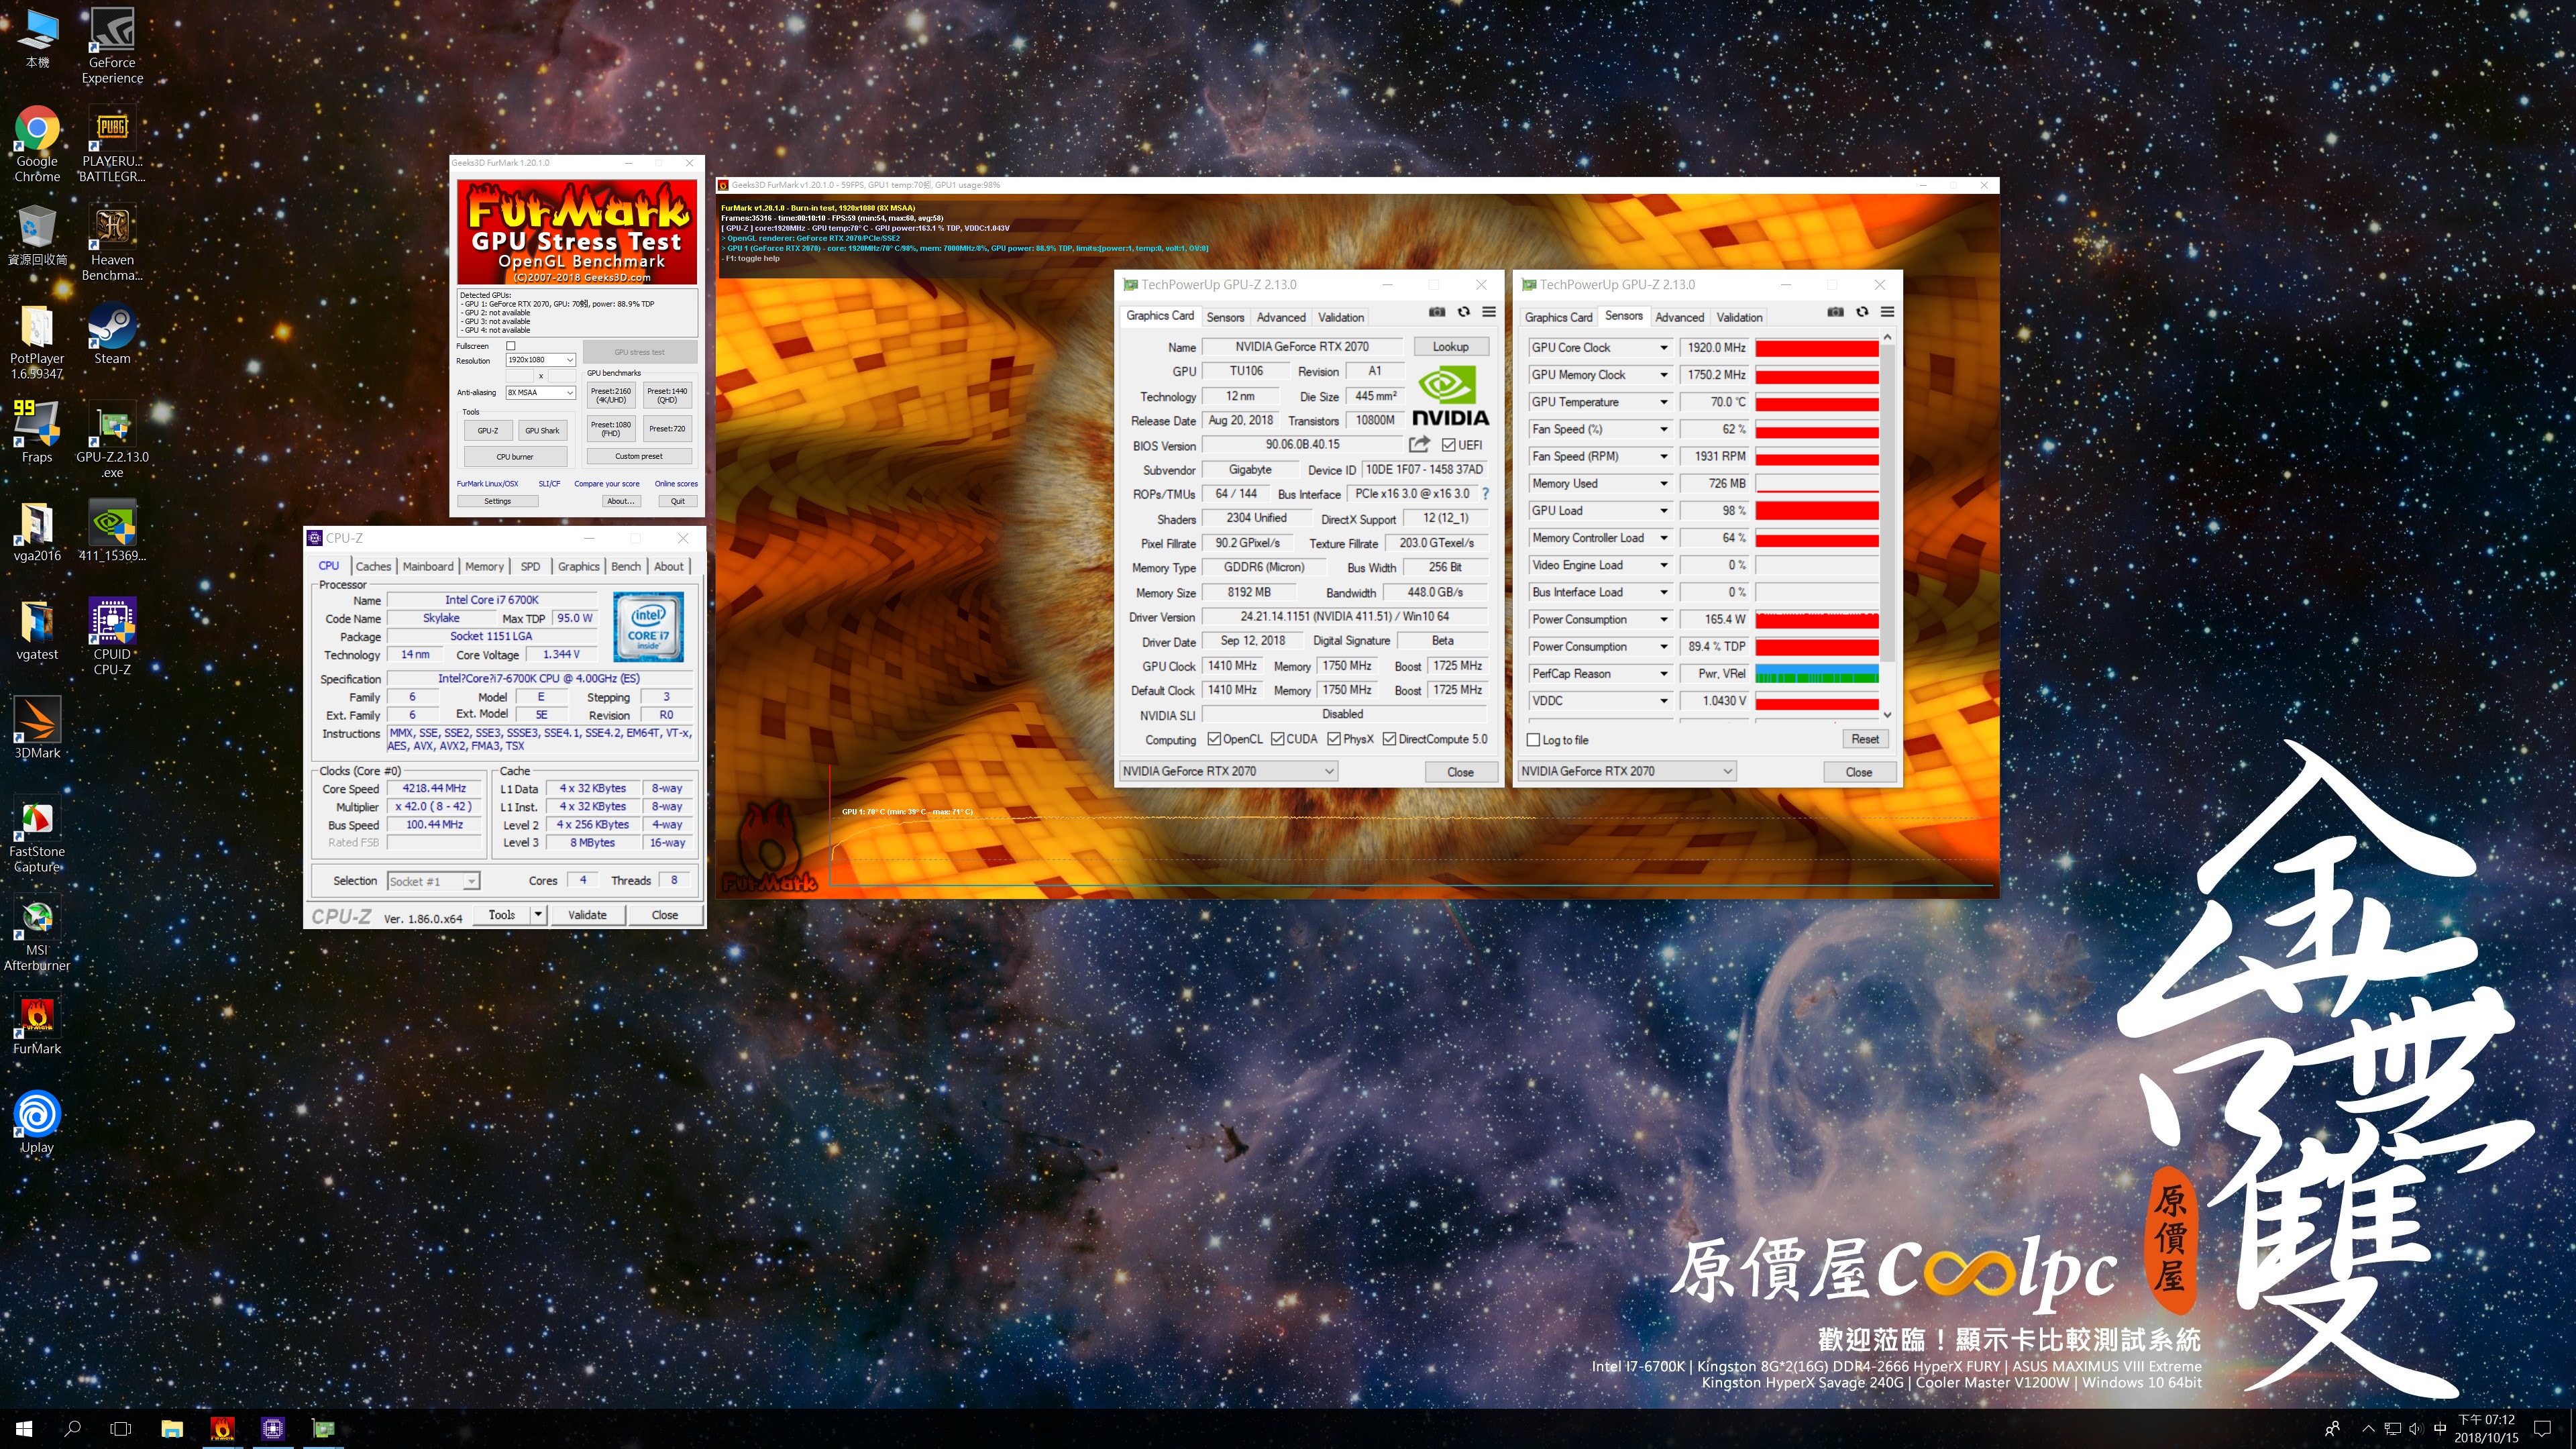The width and height of the screenshot is (2576, 1449).
Task: Click GPU Load red sensor graph
Action: pyautogui.click(x=1817, y=511)
